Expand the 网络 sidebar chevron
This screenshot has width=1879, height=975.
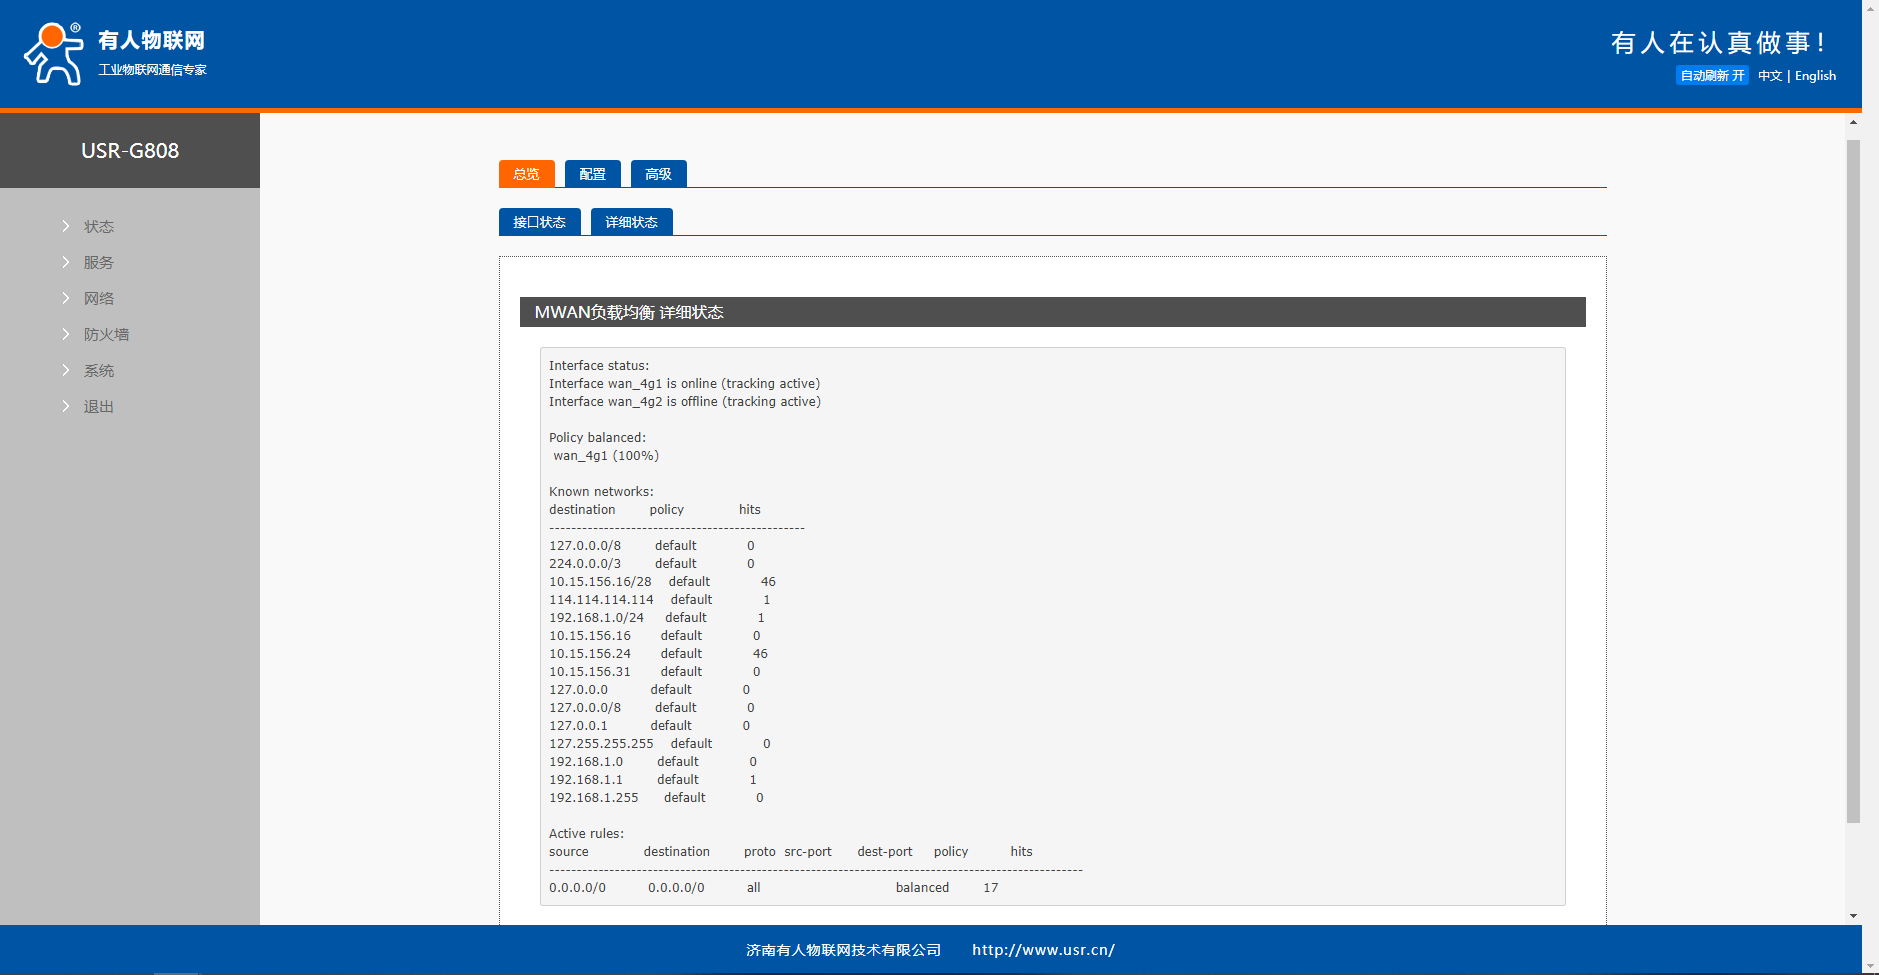pyautogui.click(x=66, y=298)
